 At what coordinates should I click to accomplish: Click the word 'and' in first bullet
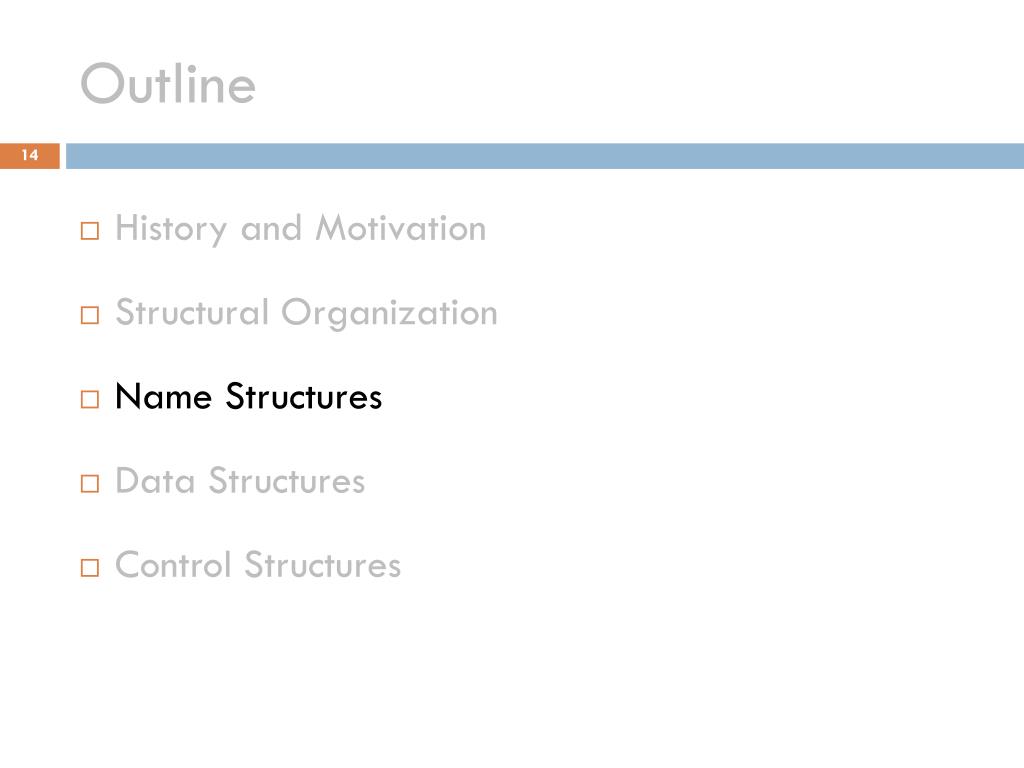coord(271,229)
